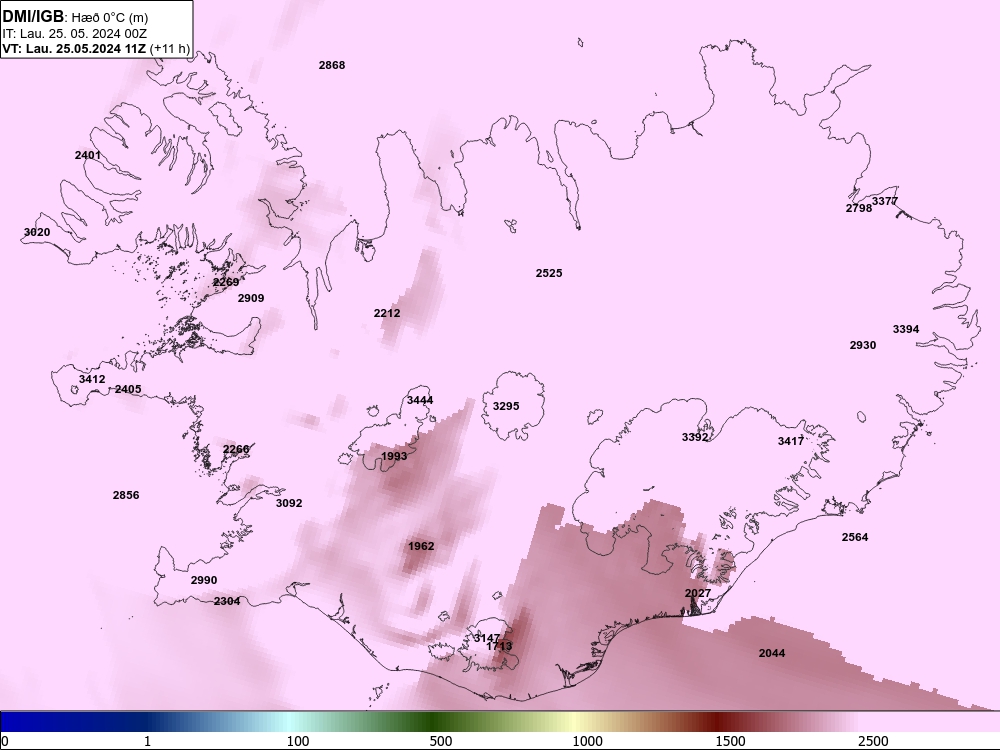Select the 3444 glacier value

click(x=420, y=400)
